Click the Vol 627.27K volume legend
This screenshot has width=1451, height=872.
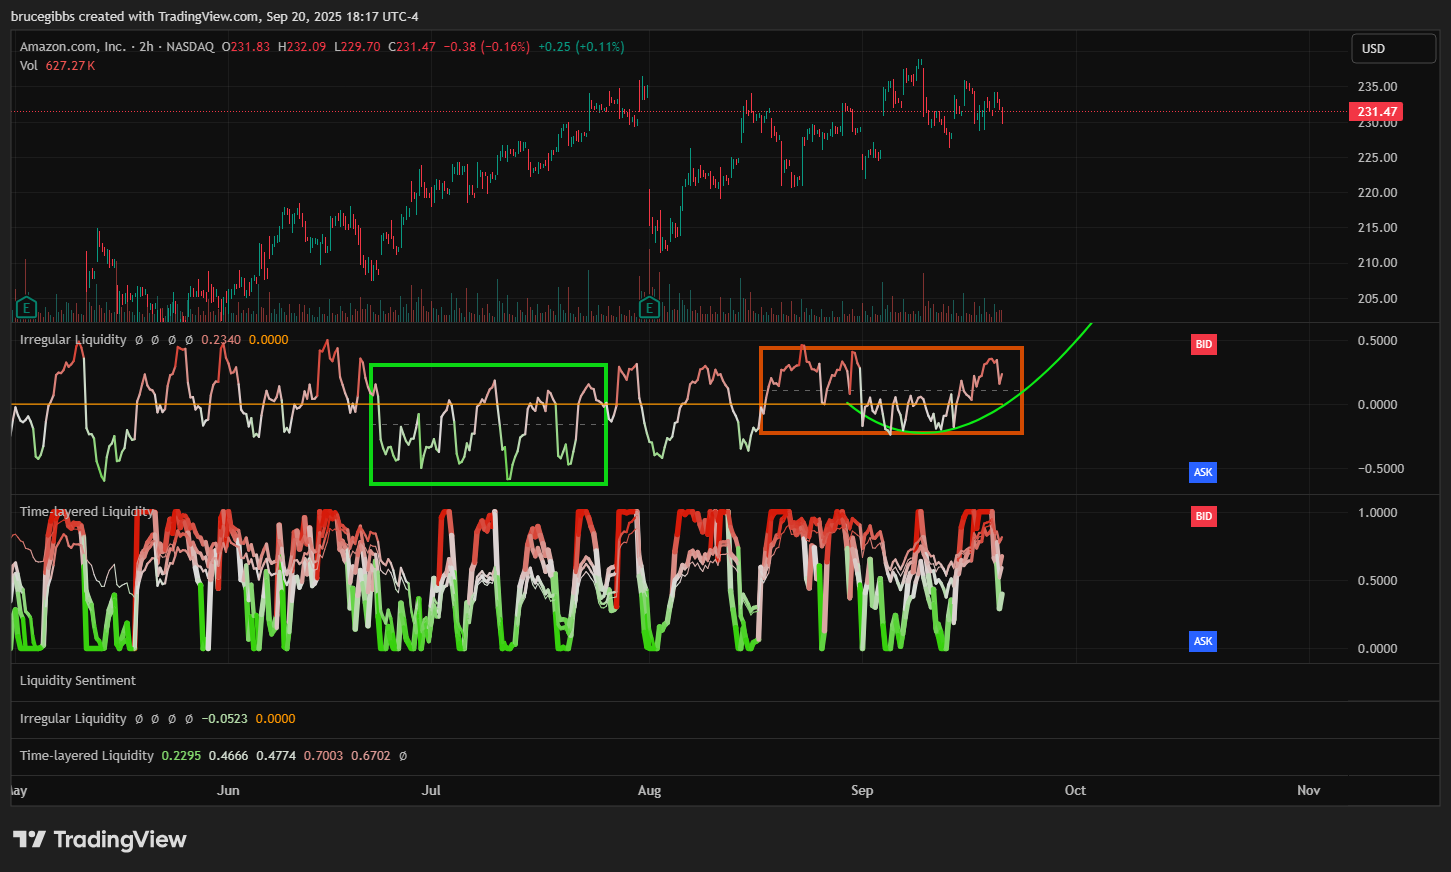click(57, 65)
